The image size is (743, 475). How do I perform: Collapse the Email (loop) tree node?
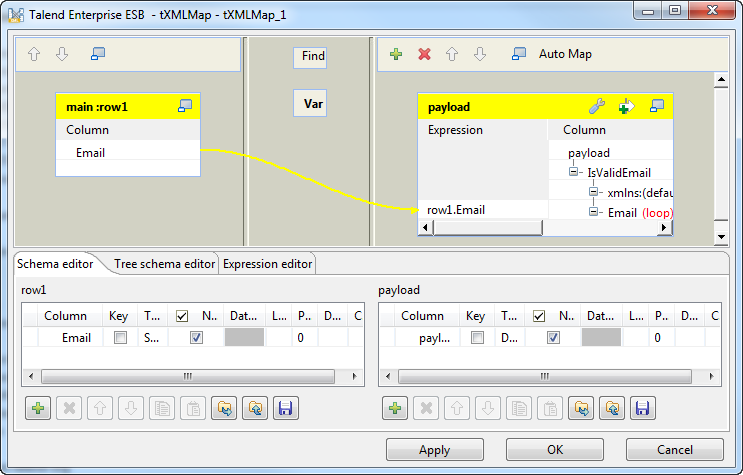click(593, 212)
